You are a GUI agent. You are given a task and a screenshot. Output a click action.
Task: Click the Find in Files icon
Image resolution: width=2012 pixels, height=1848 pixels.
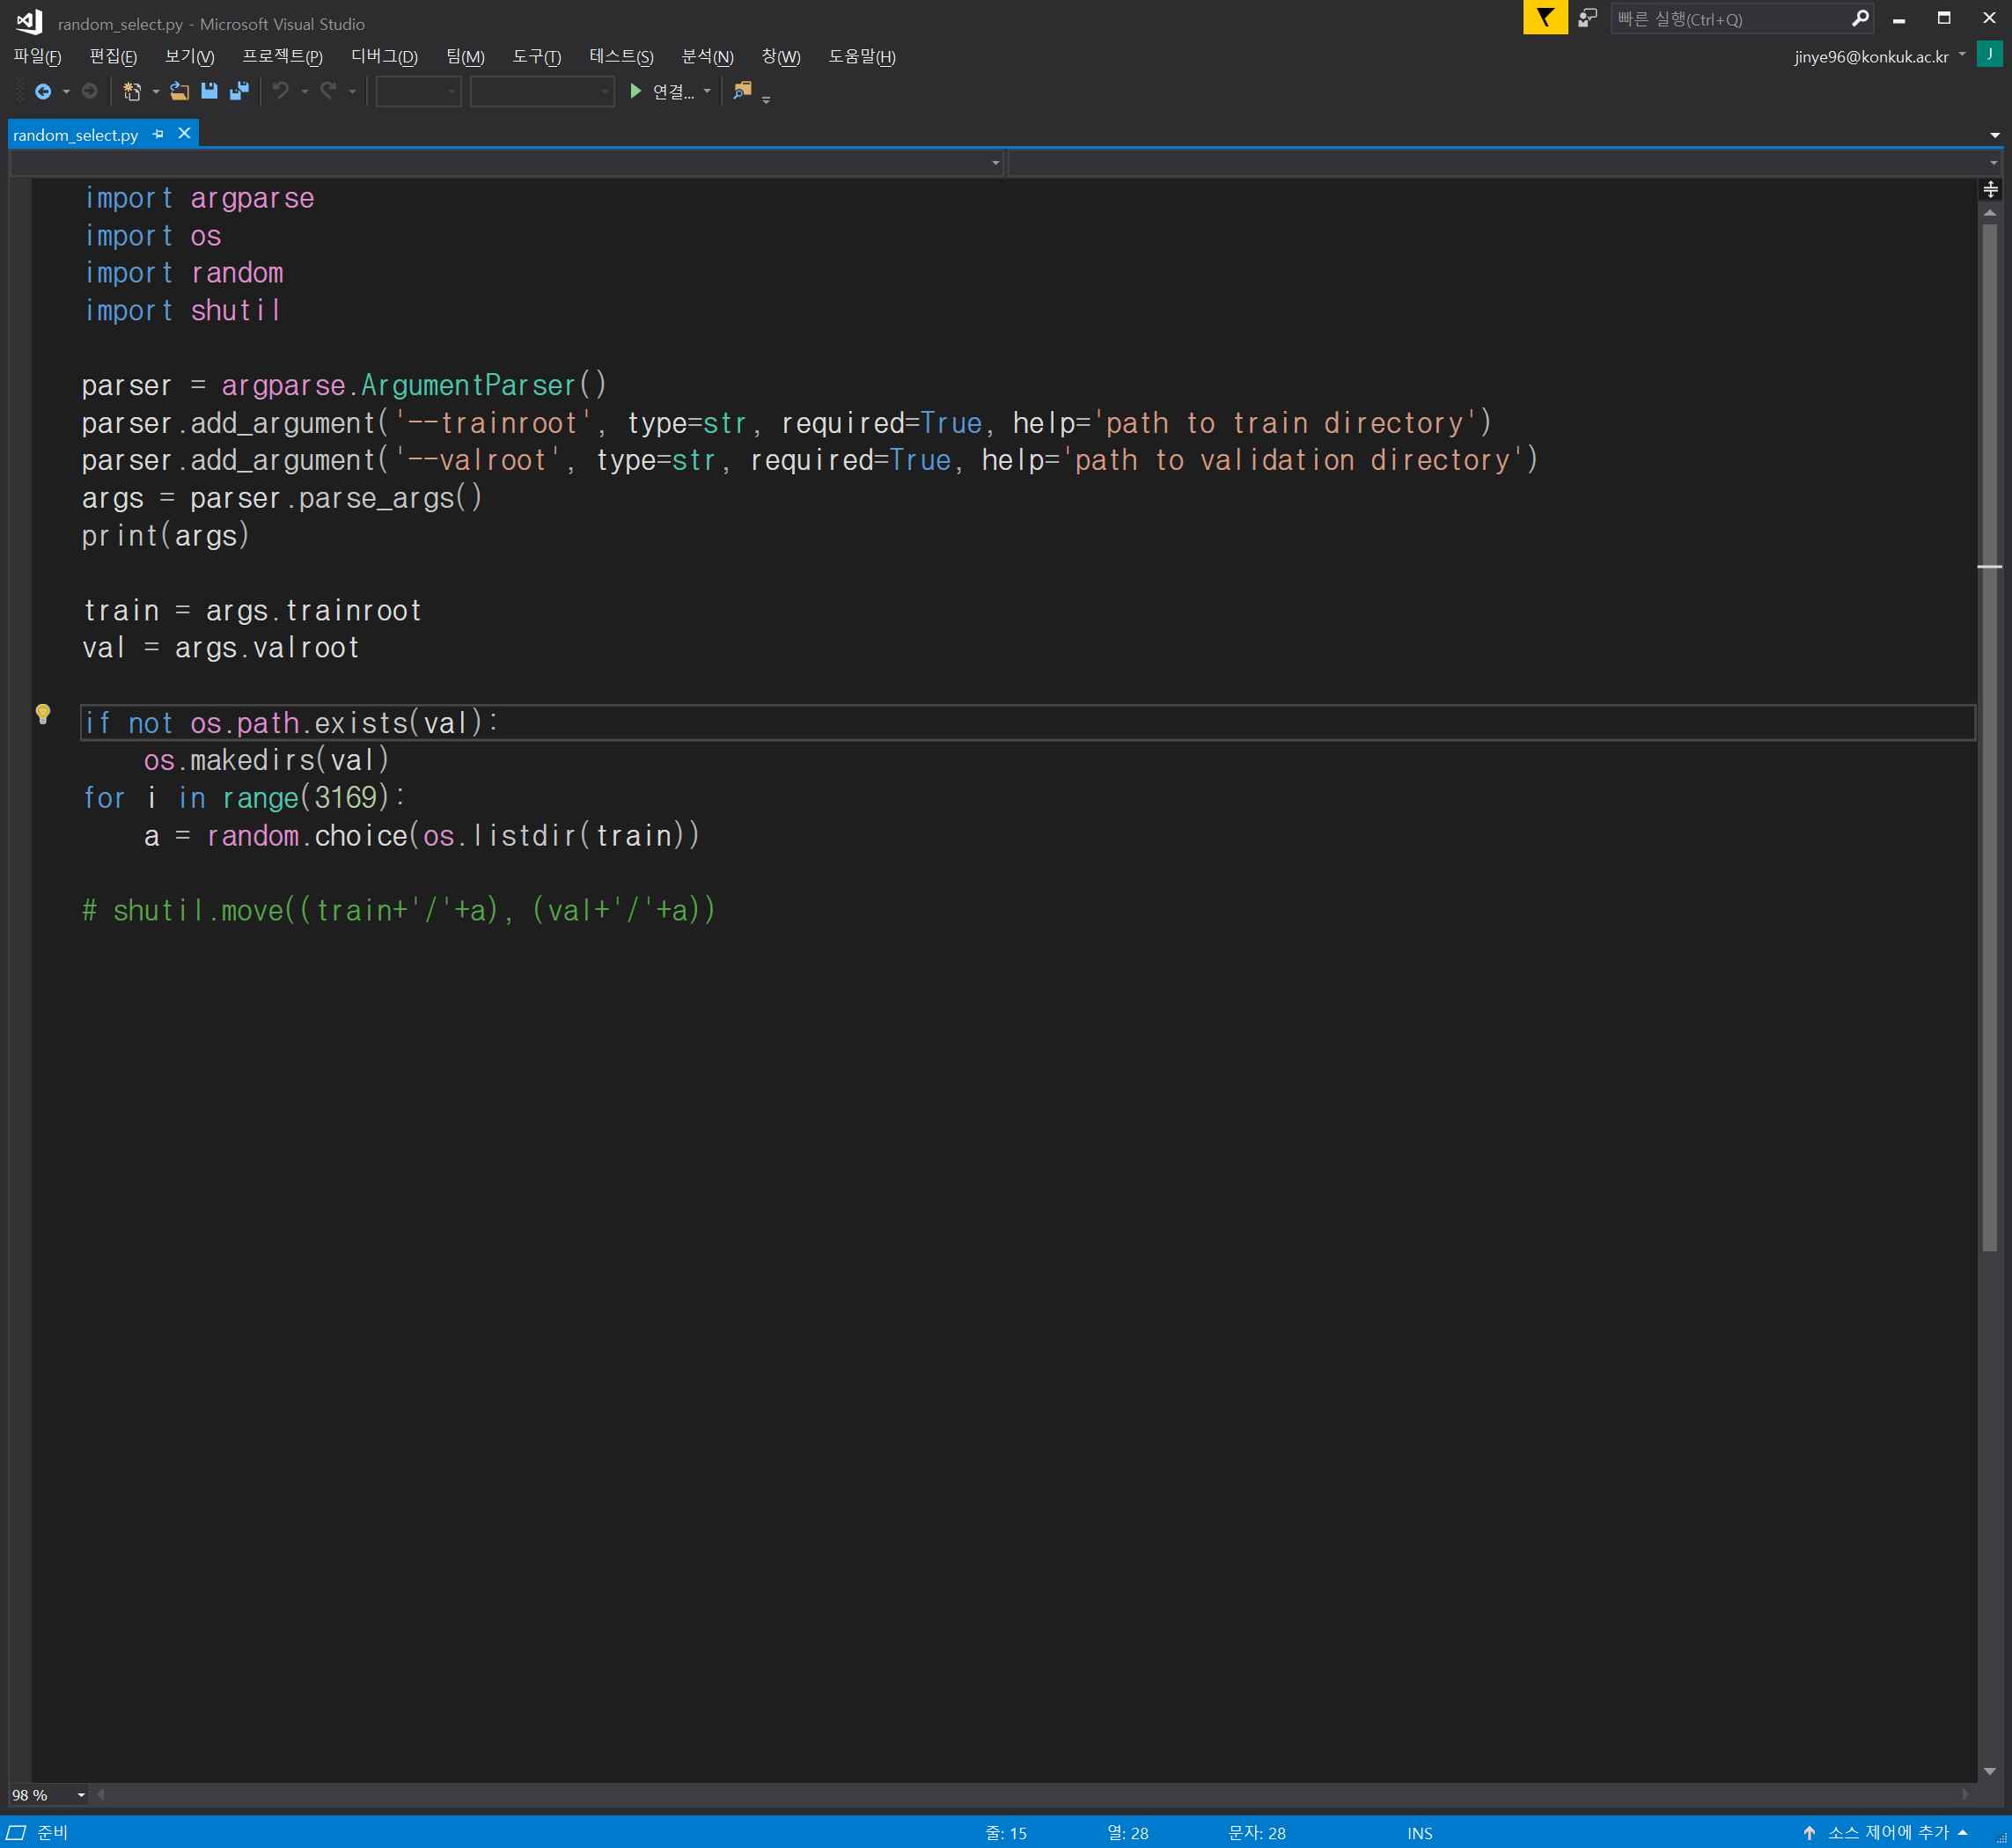click(742, 91)
